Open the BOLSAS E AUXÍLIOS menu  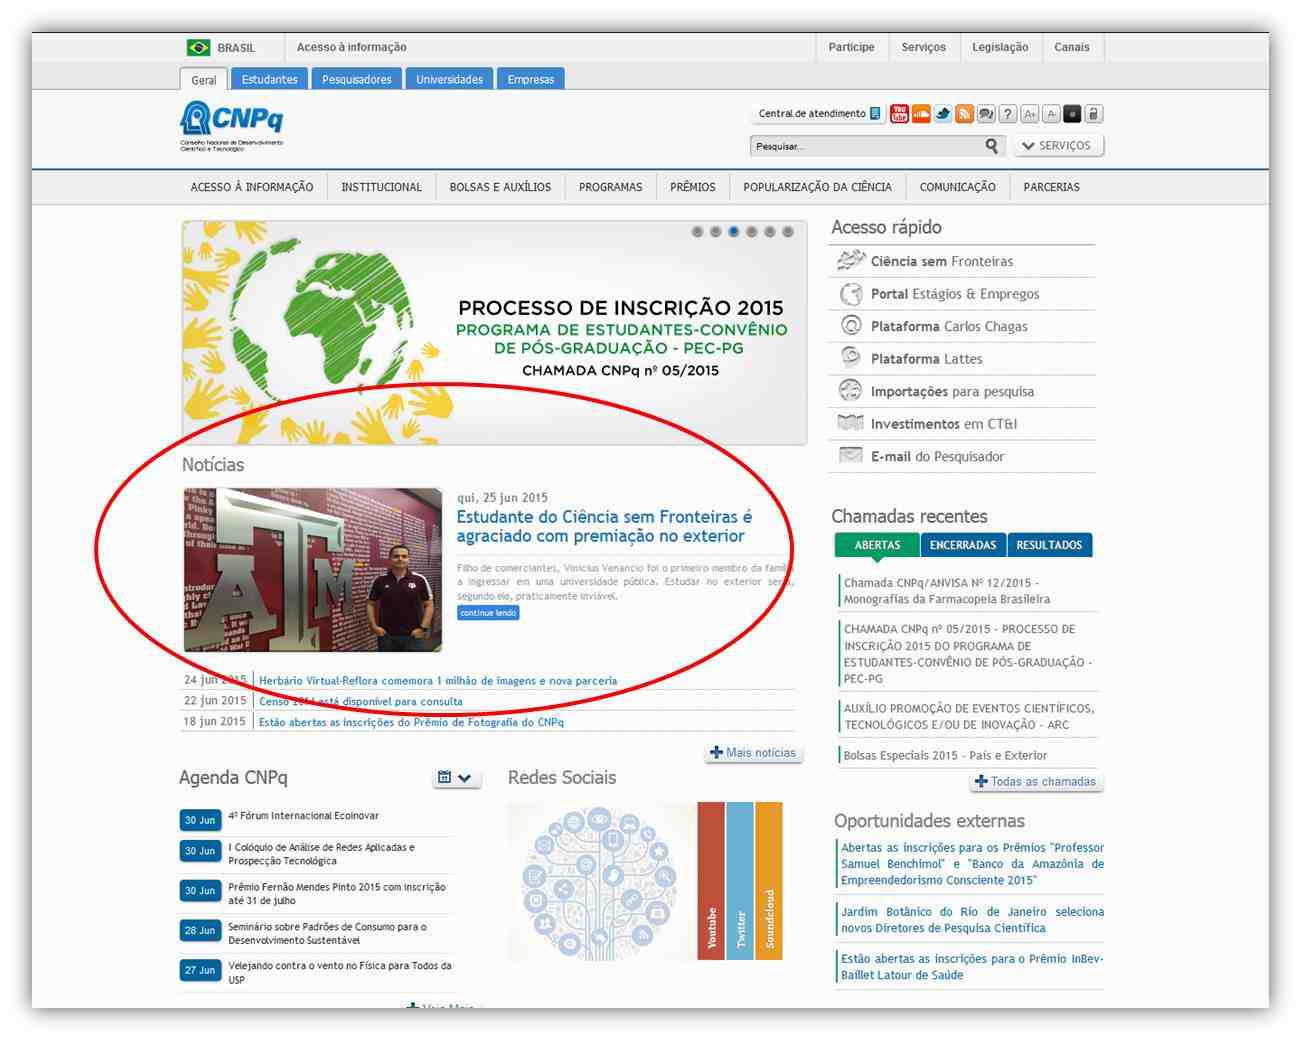(500, 187)
